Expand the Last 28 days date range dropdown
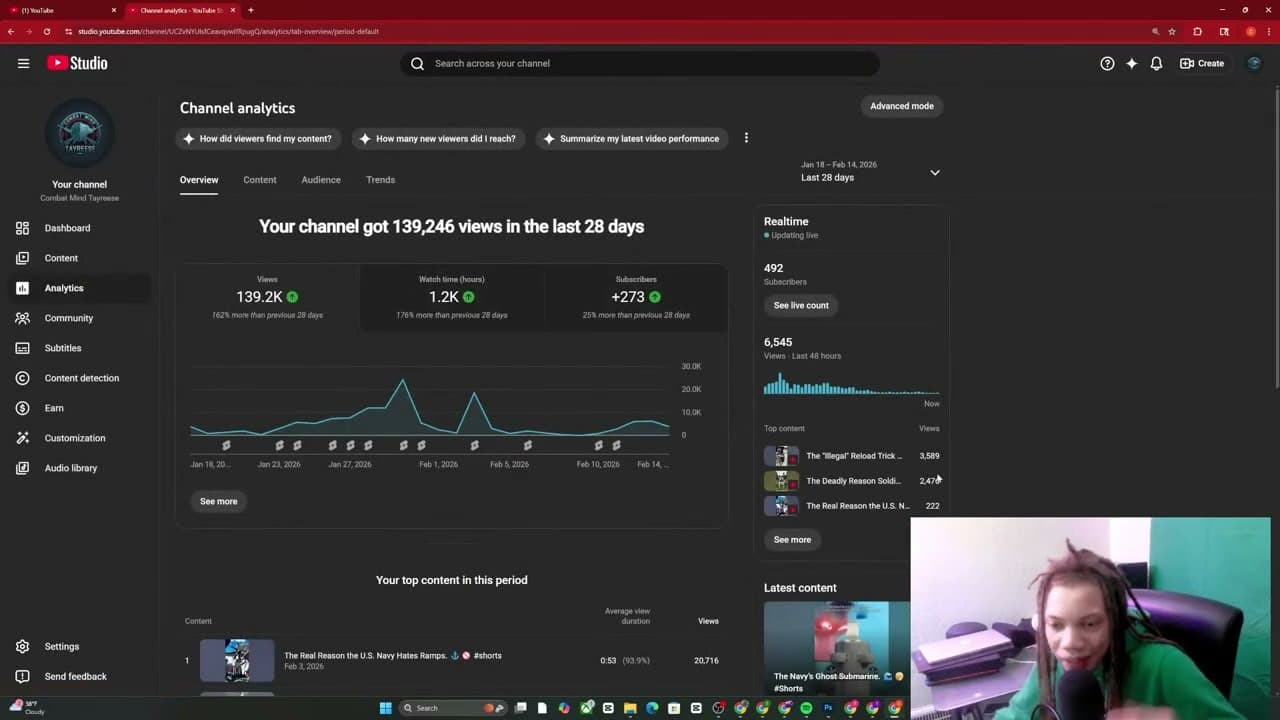Viewport: 1280px width, 720px height. 869,171
